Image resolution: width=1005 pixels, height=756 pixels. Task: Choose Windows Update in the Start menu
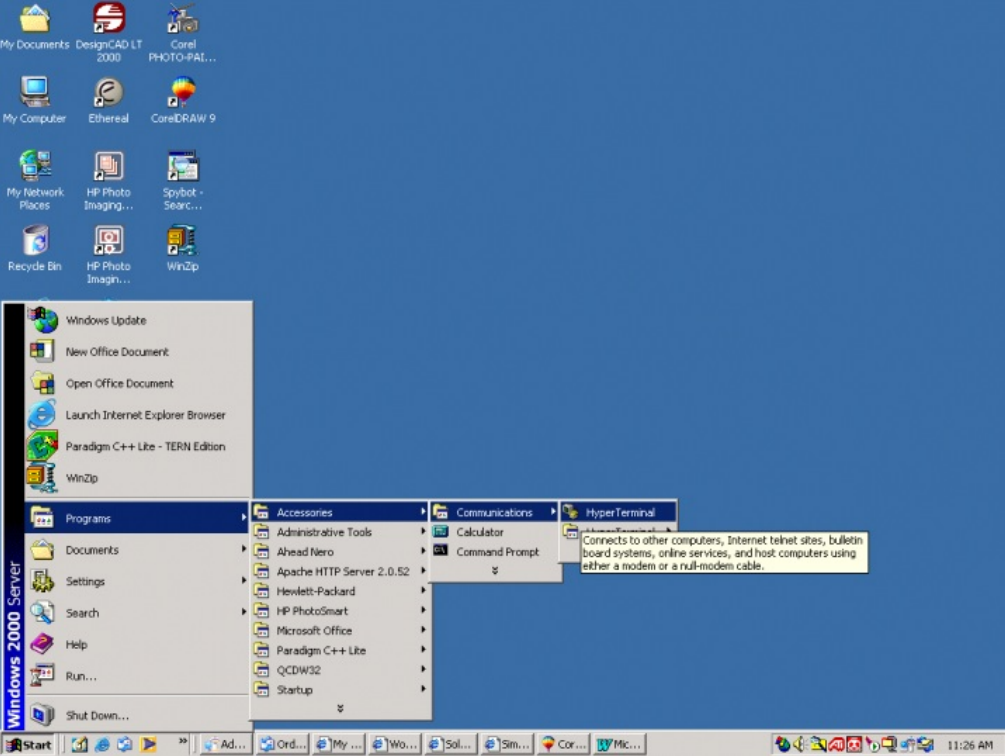pyautogui.click(x=138, y=320)
